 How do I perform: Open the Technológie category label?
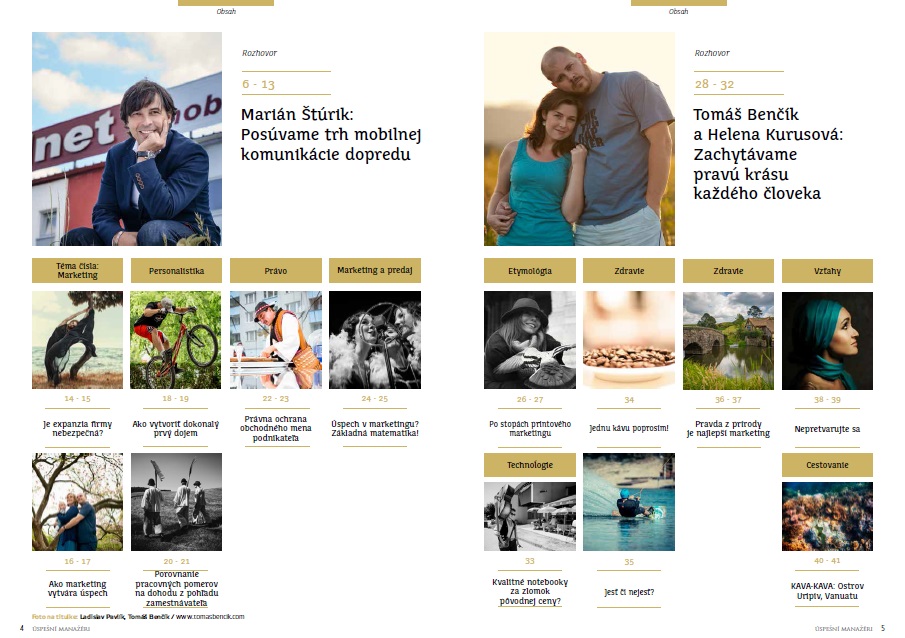[530, 465]
